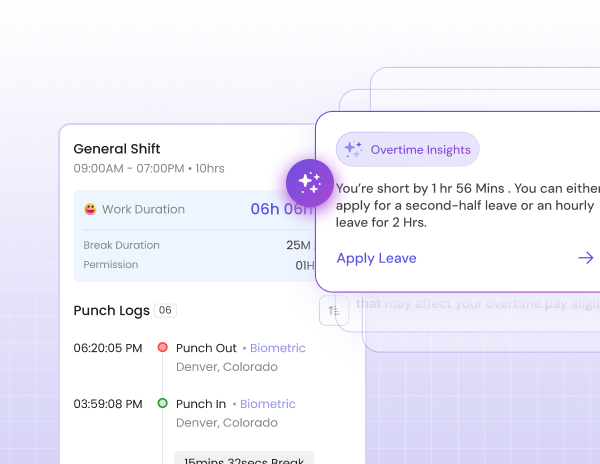This screenshot has width=600, height=464.
Task: Click the sparkle icon in Overtime Insights chip
Action: click(353, 149)
